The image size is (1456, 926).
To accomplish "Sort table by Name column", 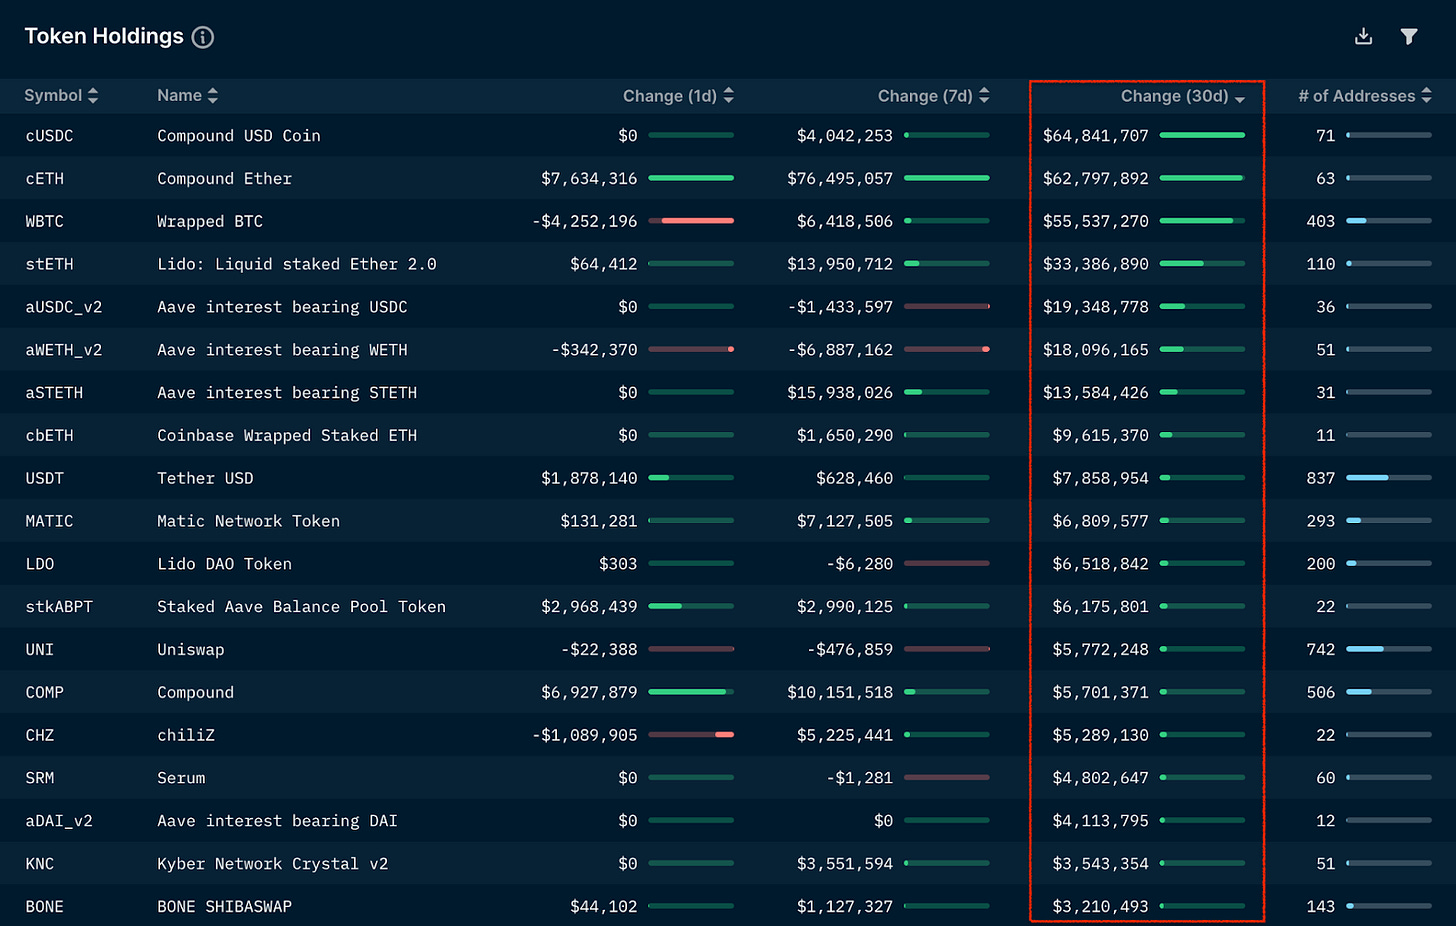I will (x=187, y=96).
